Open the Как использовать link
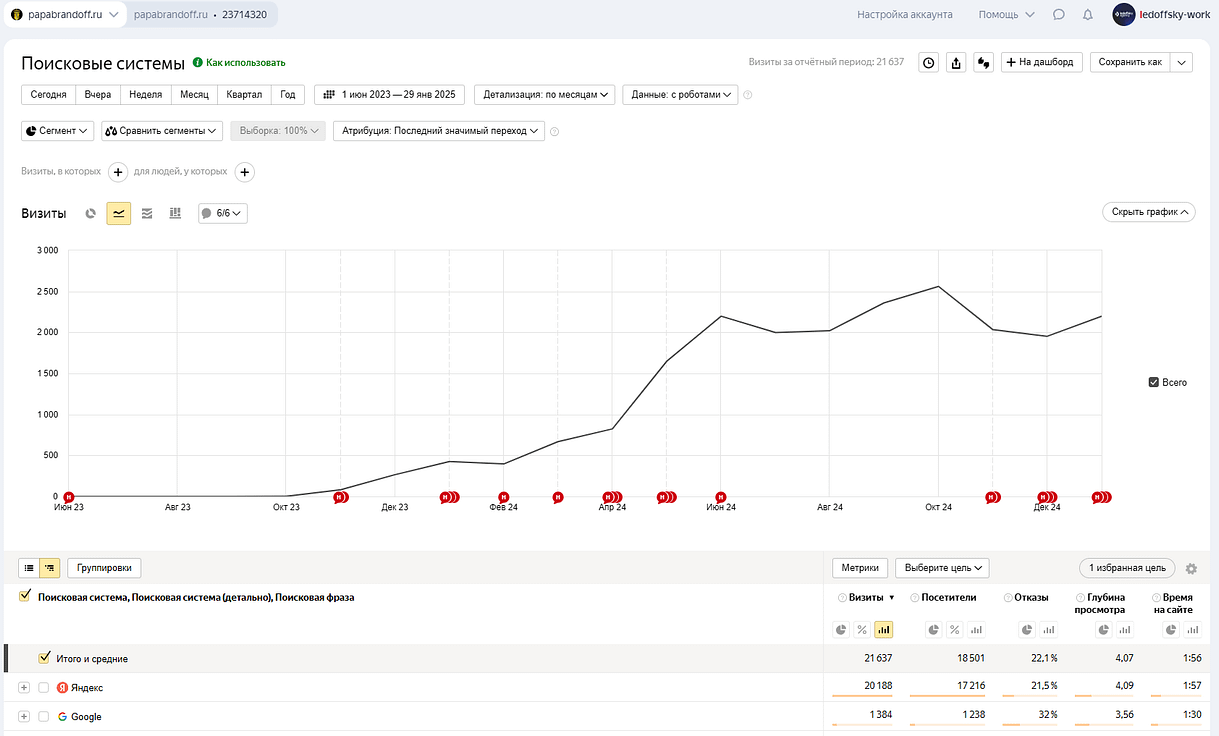This screenshot has height=736, width=1219. point(245,63)
